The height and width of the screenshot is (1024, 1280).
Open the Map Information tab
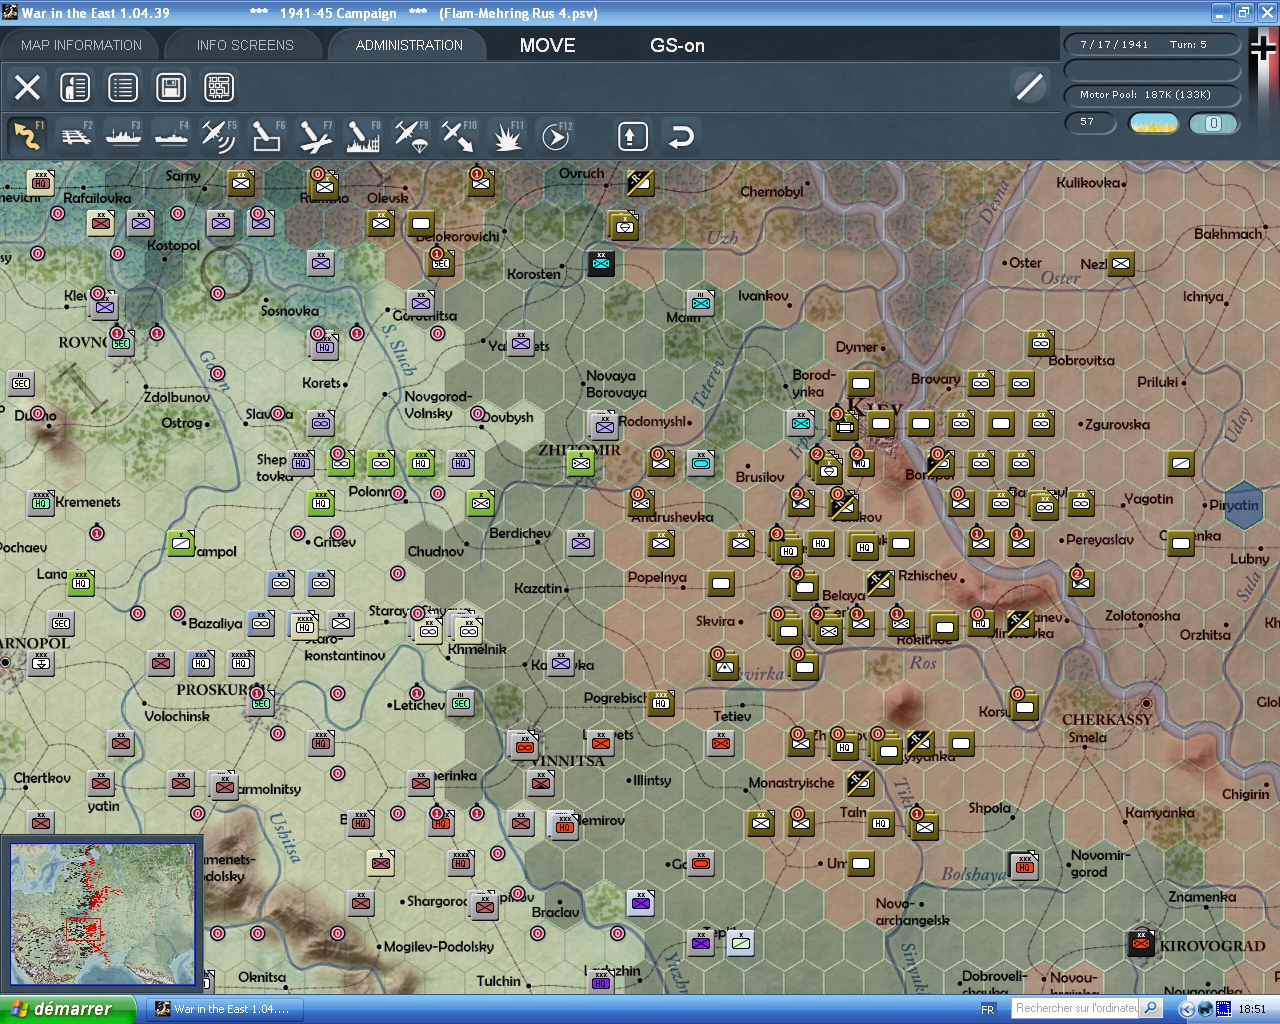[x=81, y=45]
